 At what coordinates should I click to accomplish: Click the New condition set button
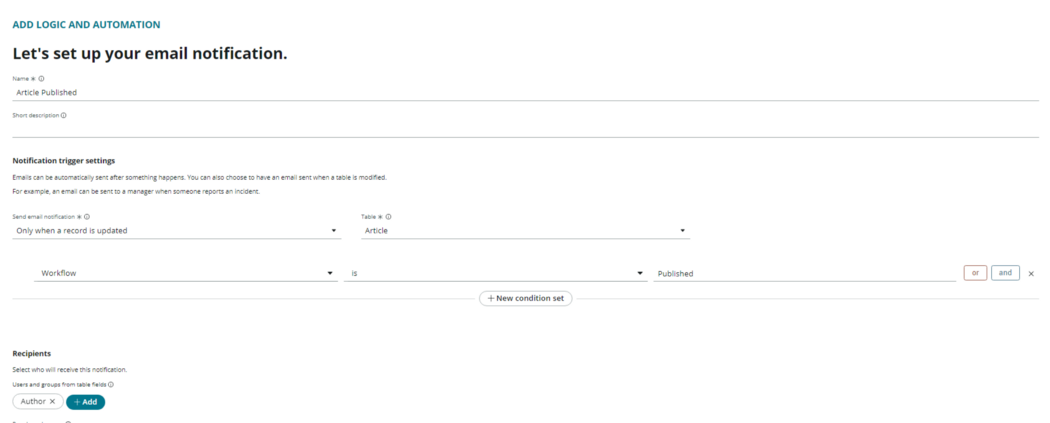pyautogui.click(x=526, y=299)
